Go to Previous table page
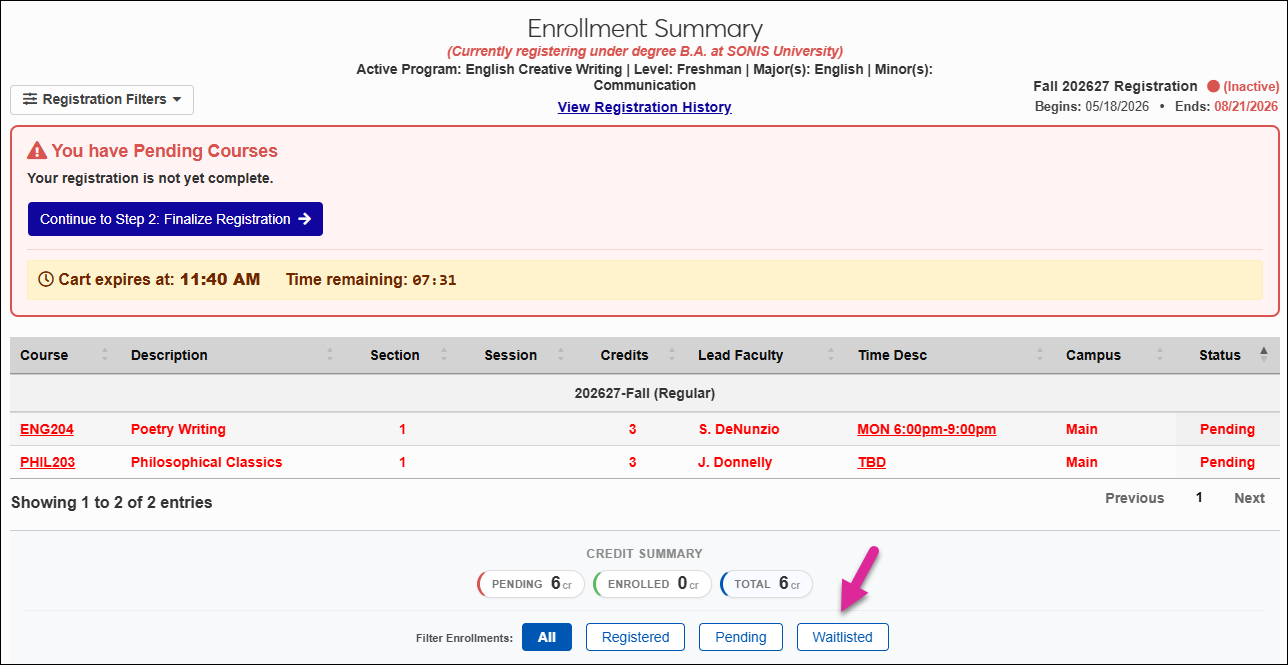Screen dimensions: 1288x665 tap(1134, 498)
